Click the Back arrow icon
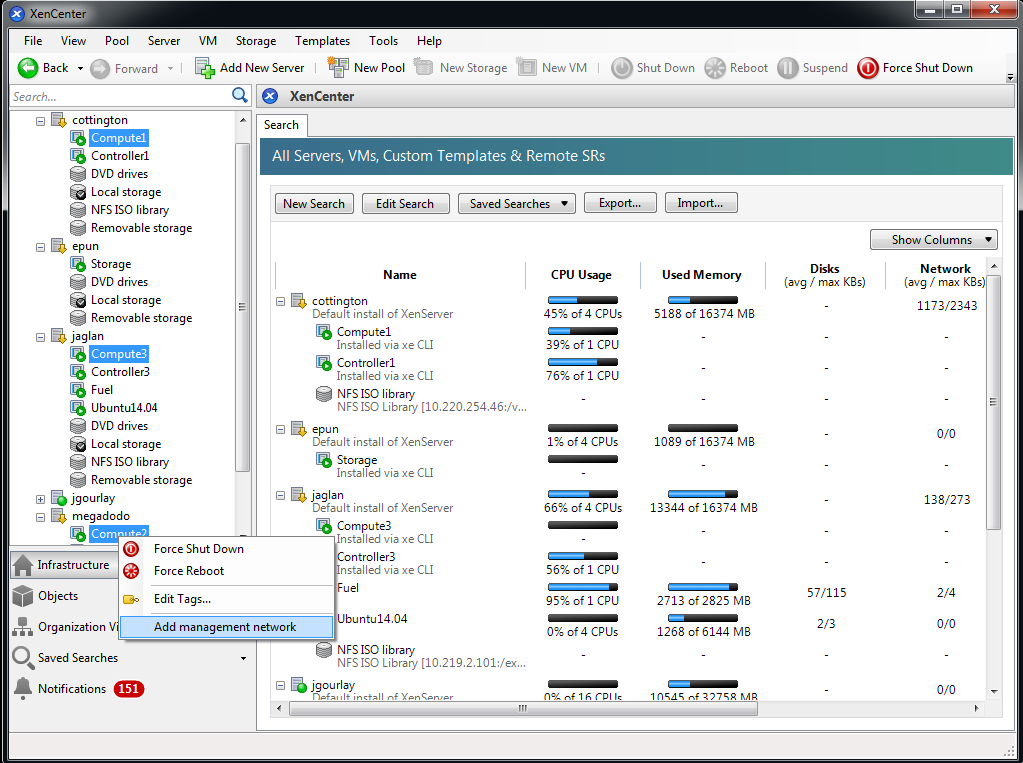This screenshot has width=1023, height=763. [28, 68]
